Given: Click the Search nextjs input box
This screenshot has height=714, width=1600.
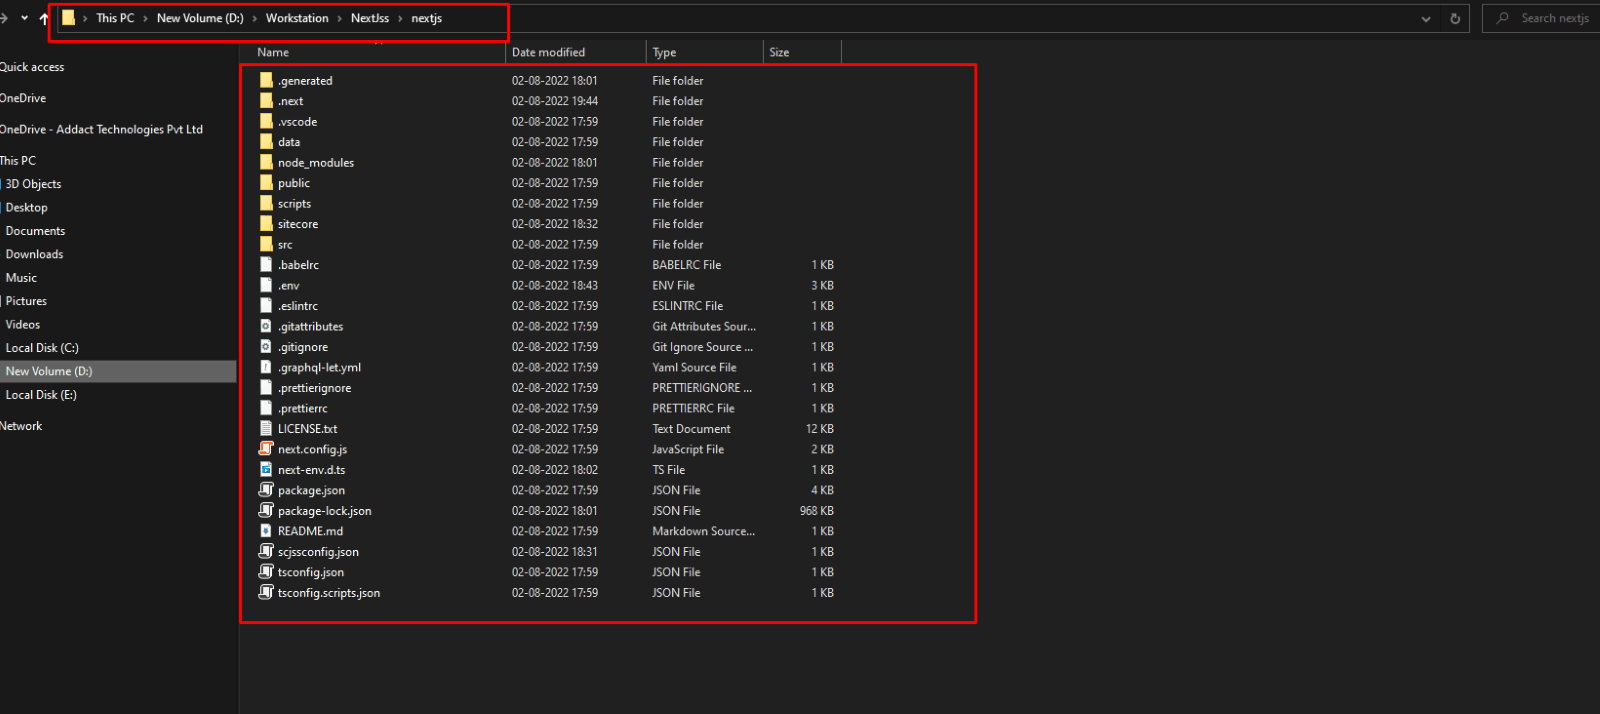Looking at the screenshot, I should pos(1541,18).
